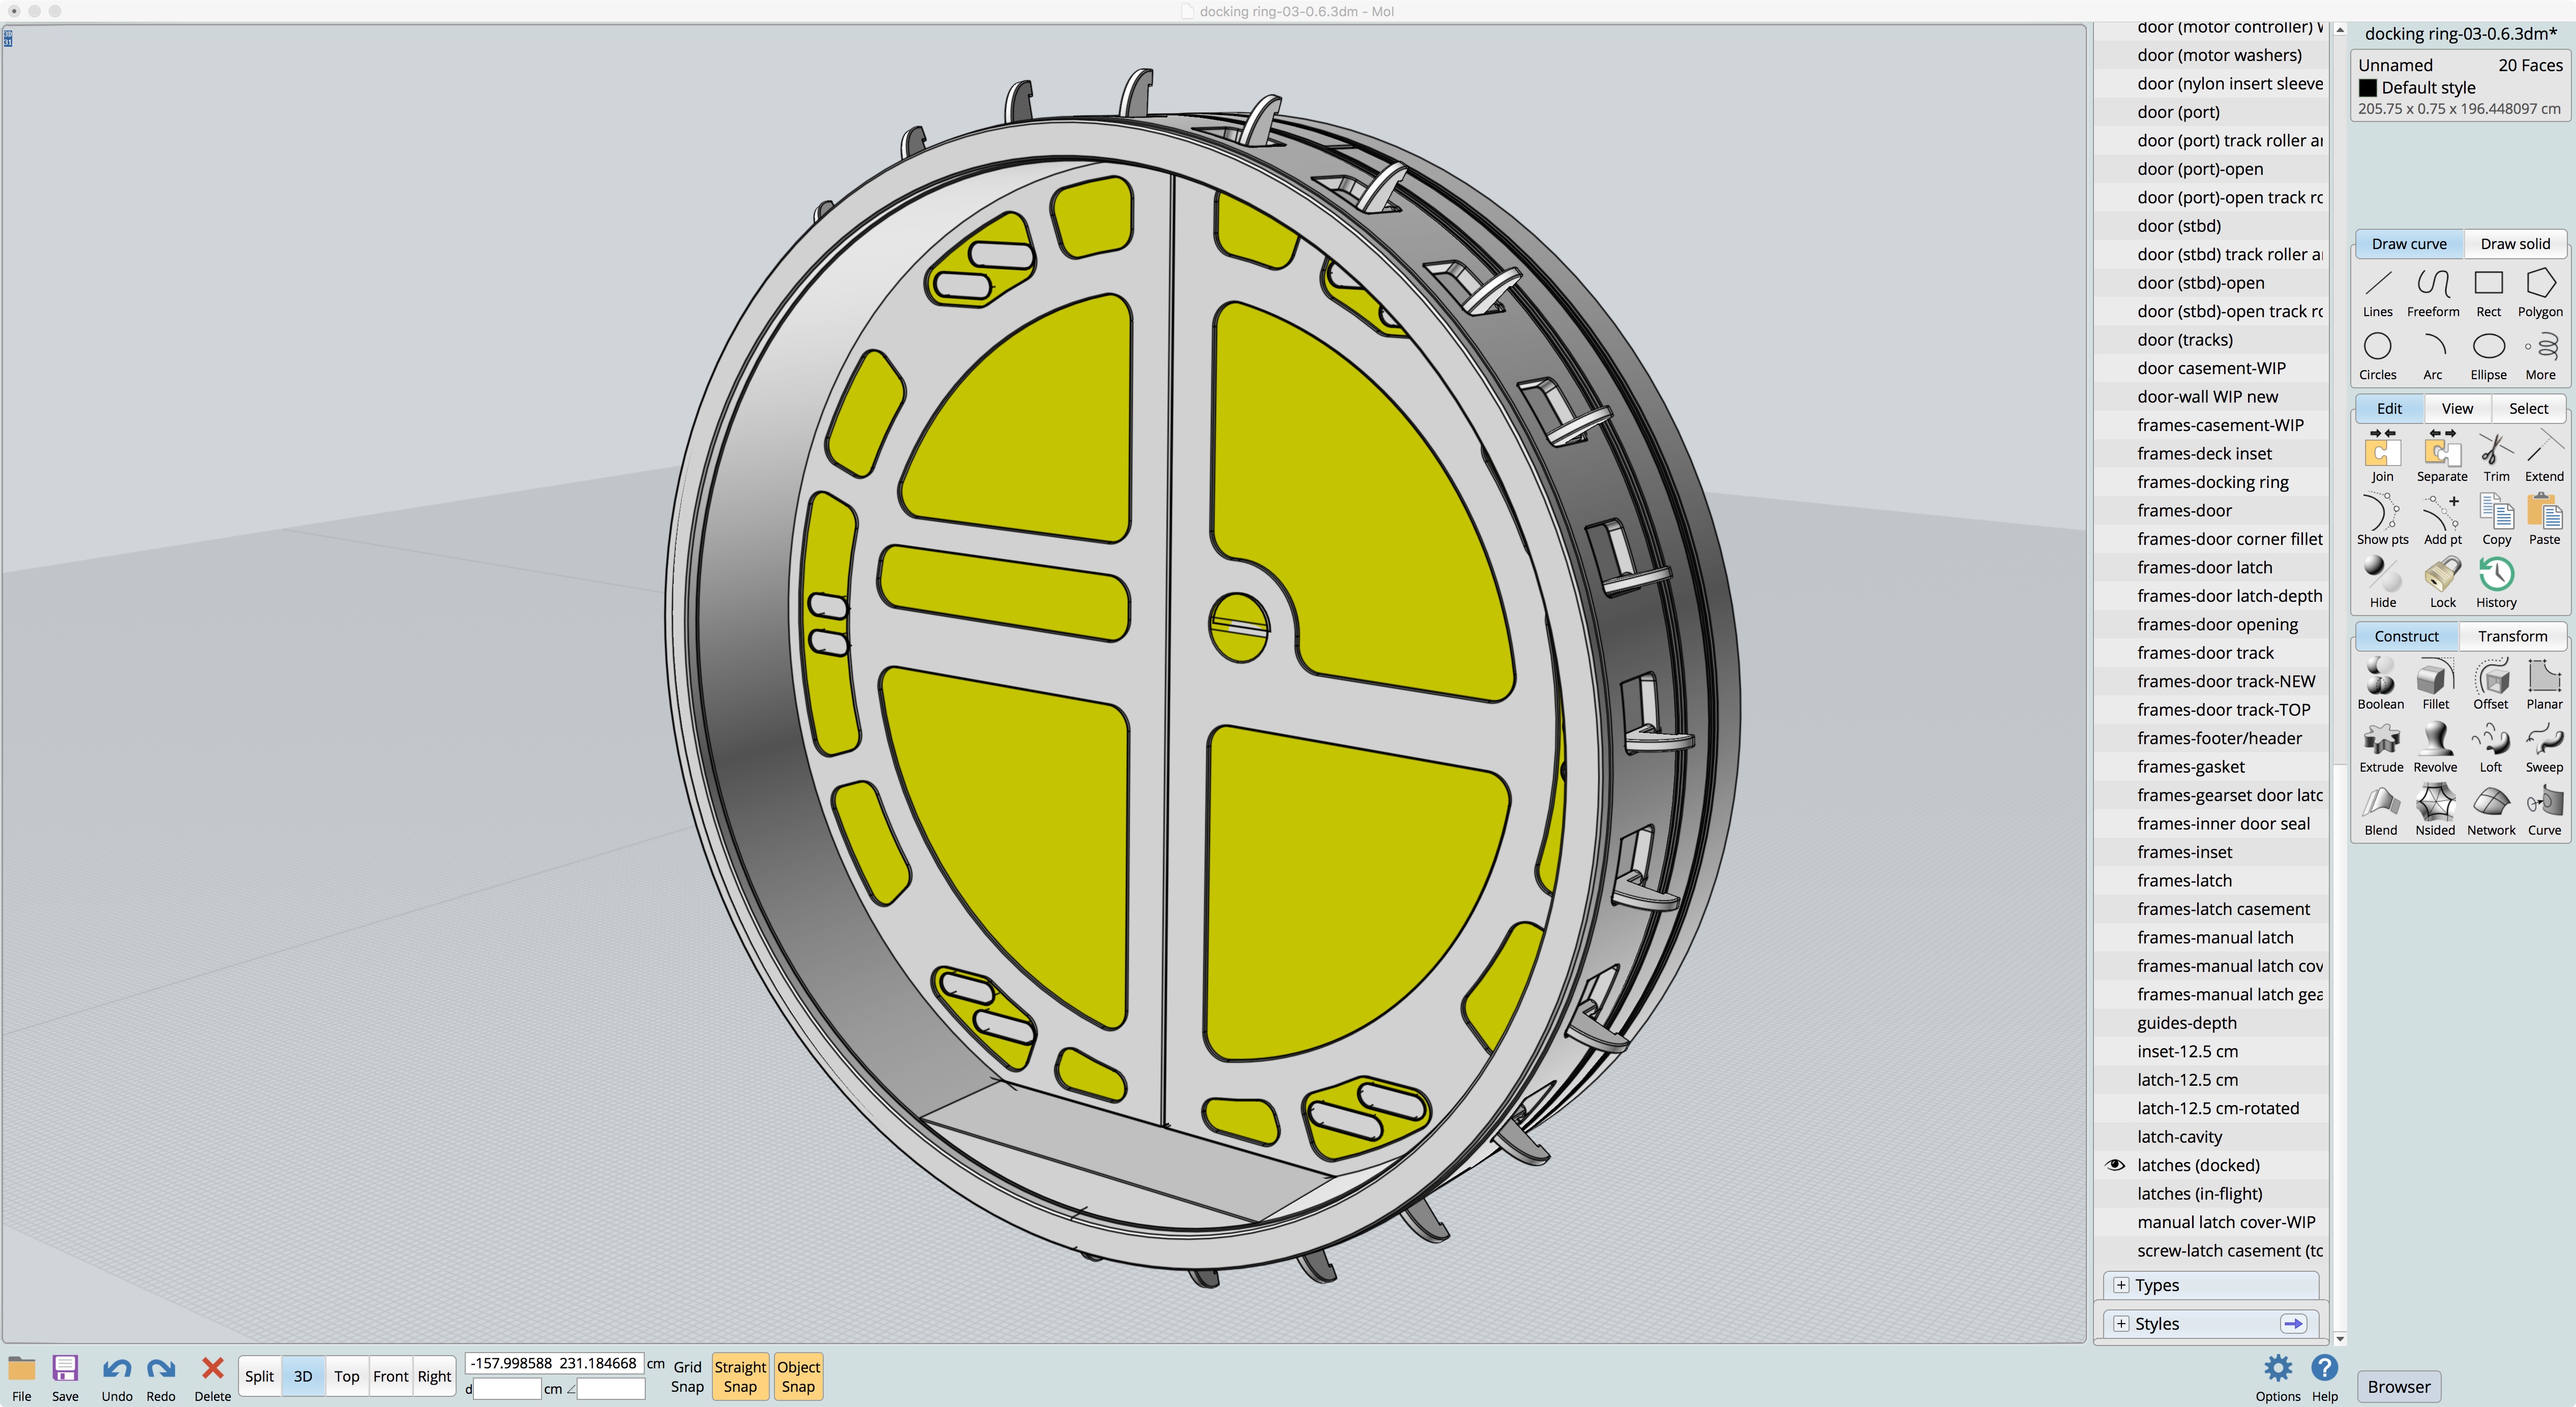
Task: Hide the latches (docked) layer
Action: (2115, 1165)
